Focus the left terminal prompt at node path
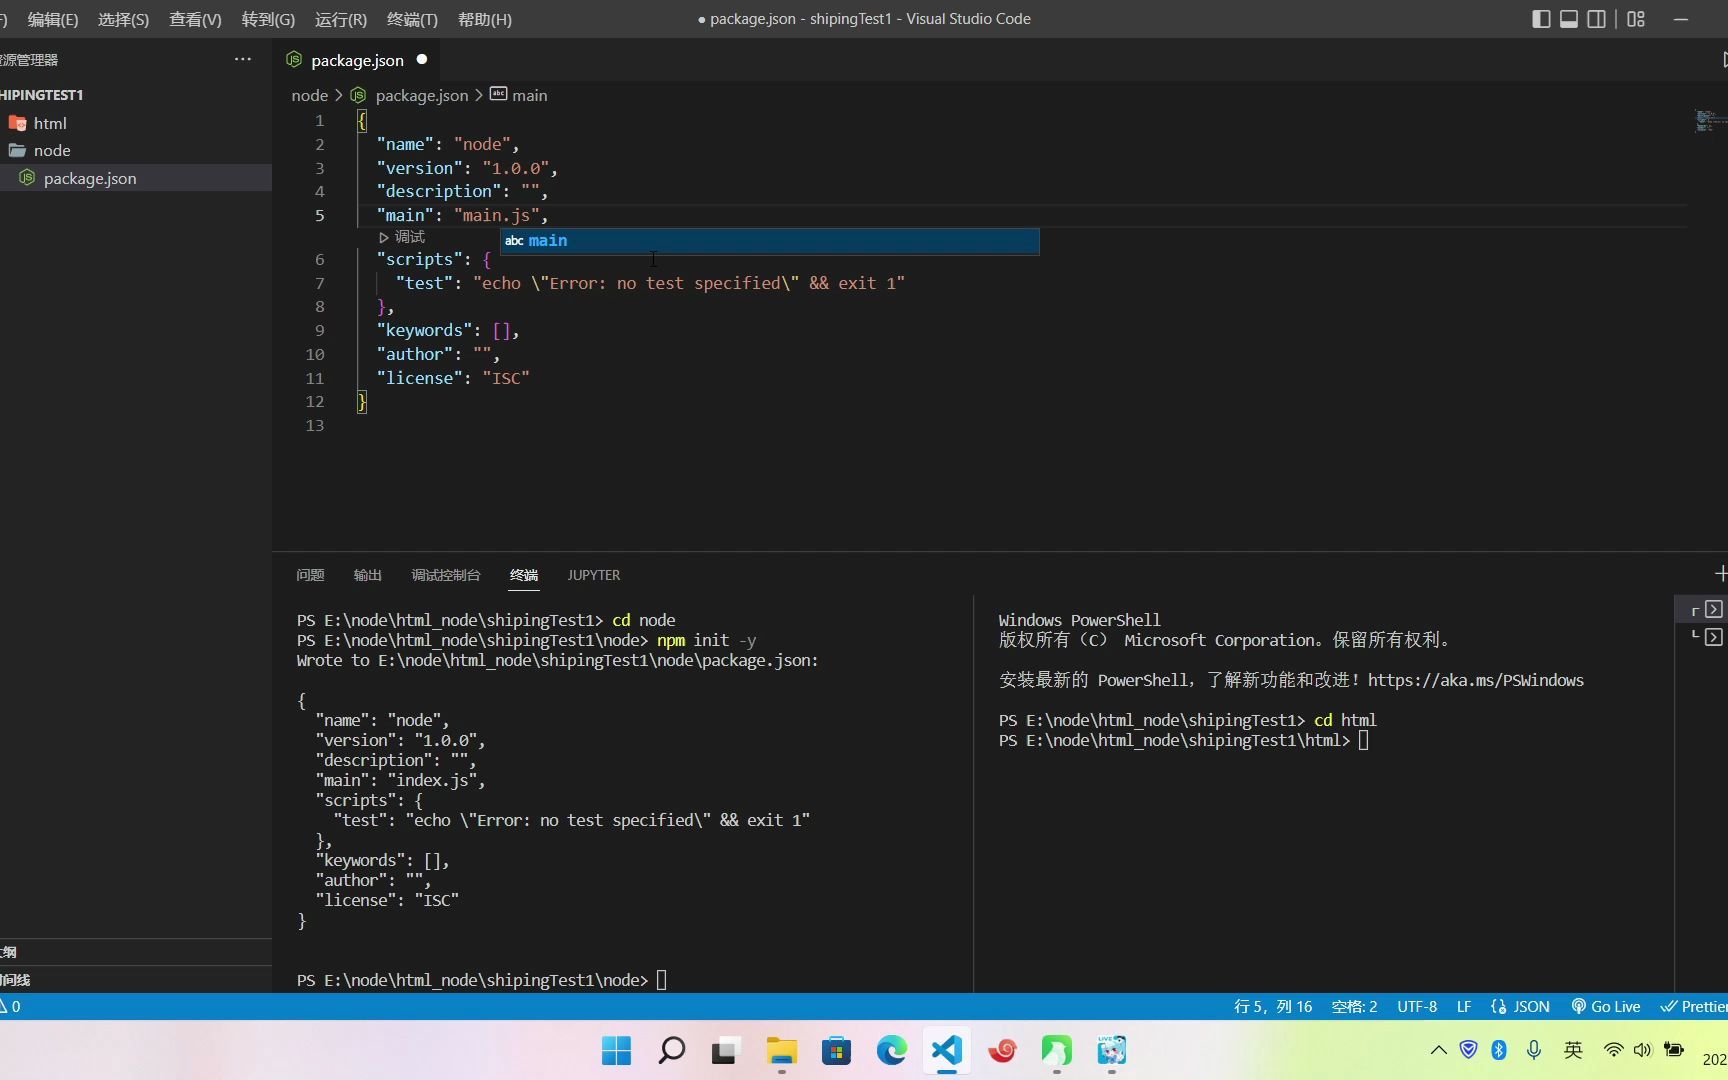This screenshot has width=1728, height=1080. [661, 980]
